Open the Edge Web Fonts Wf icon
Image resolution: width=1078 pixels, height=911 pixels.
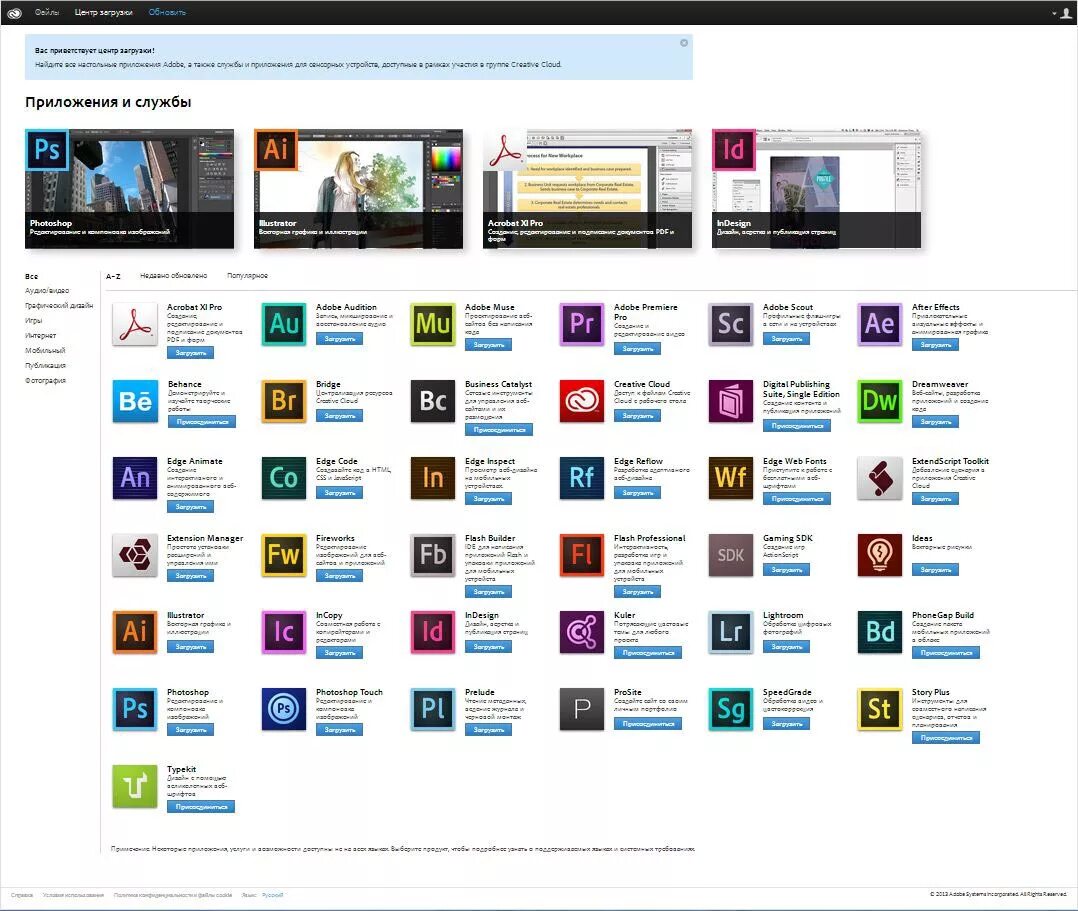[x=731, y=478]
